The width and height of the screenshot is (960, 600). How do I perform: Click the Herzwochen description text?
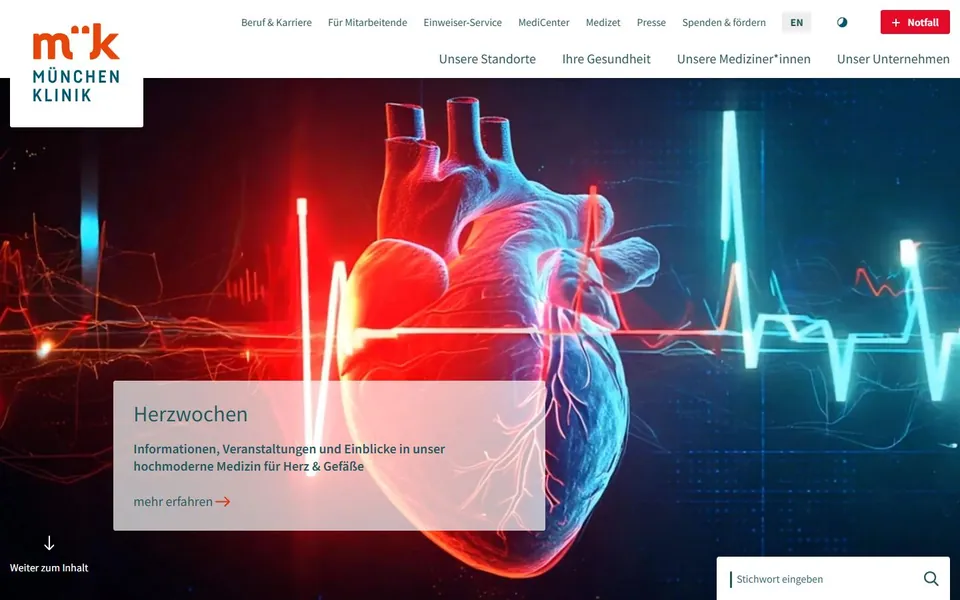[289, 457]
